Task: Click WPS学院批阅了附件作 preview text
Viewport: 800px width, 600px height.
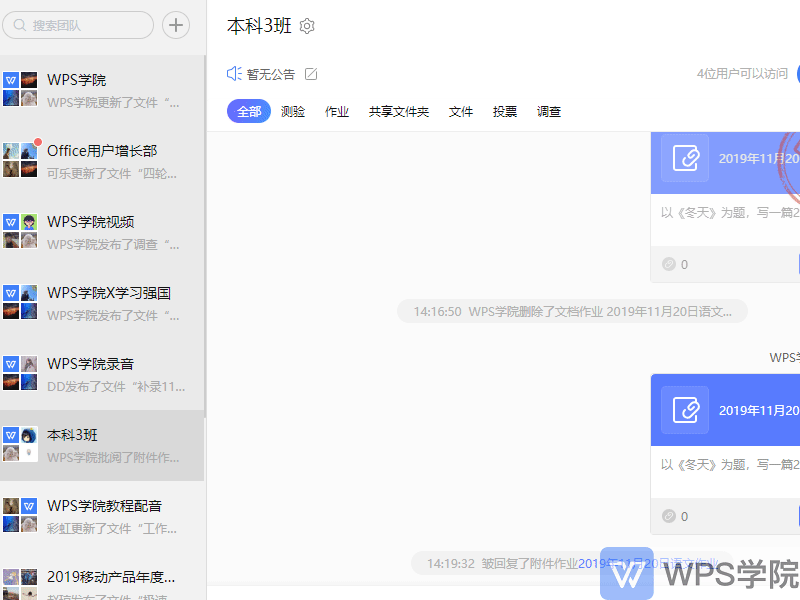Action: click(x=113, y=458)
